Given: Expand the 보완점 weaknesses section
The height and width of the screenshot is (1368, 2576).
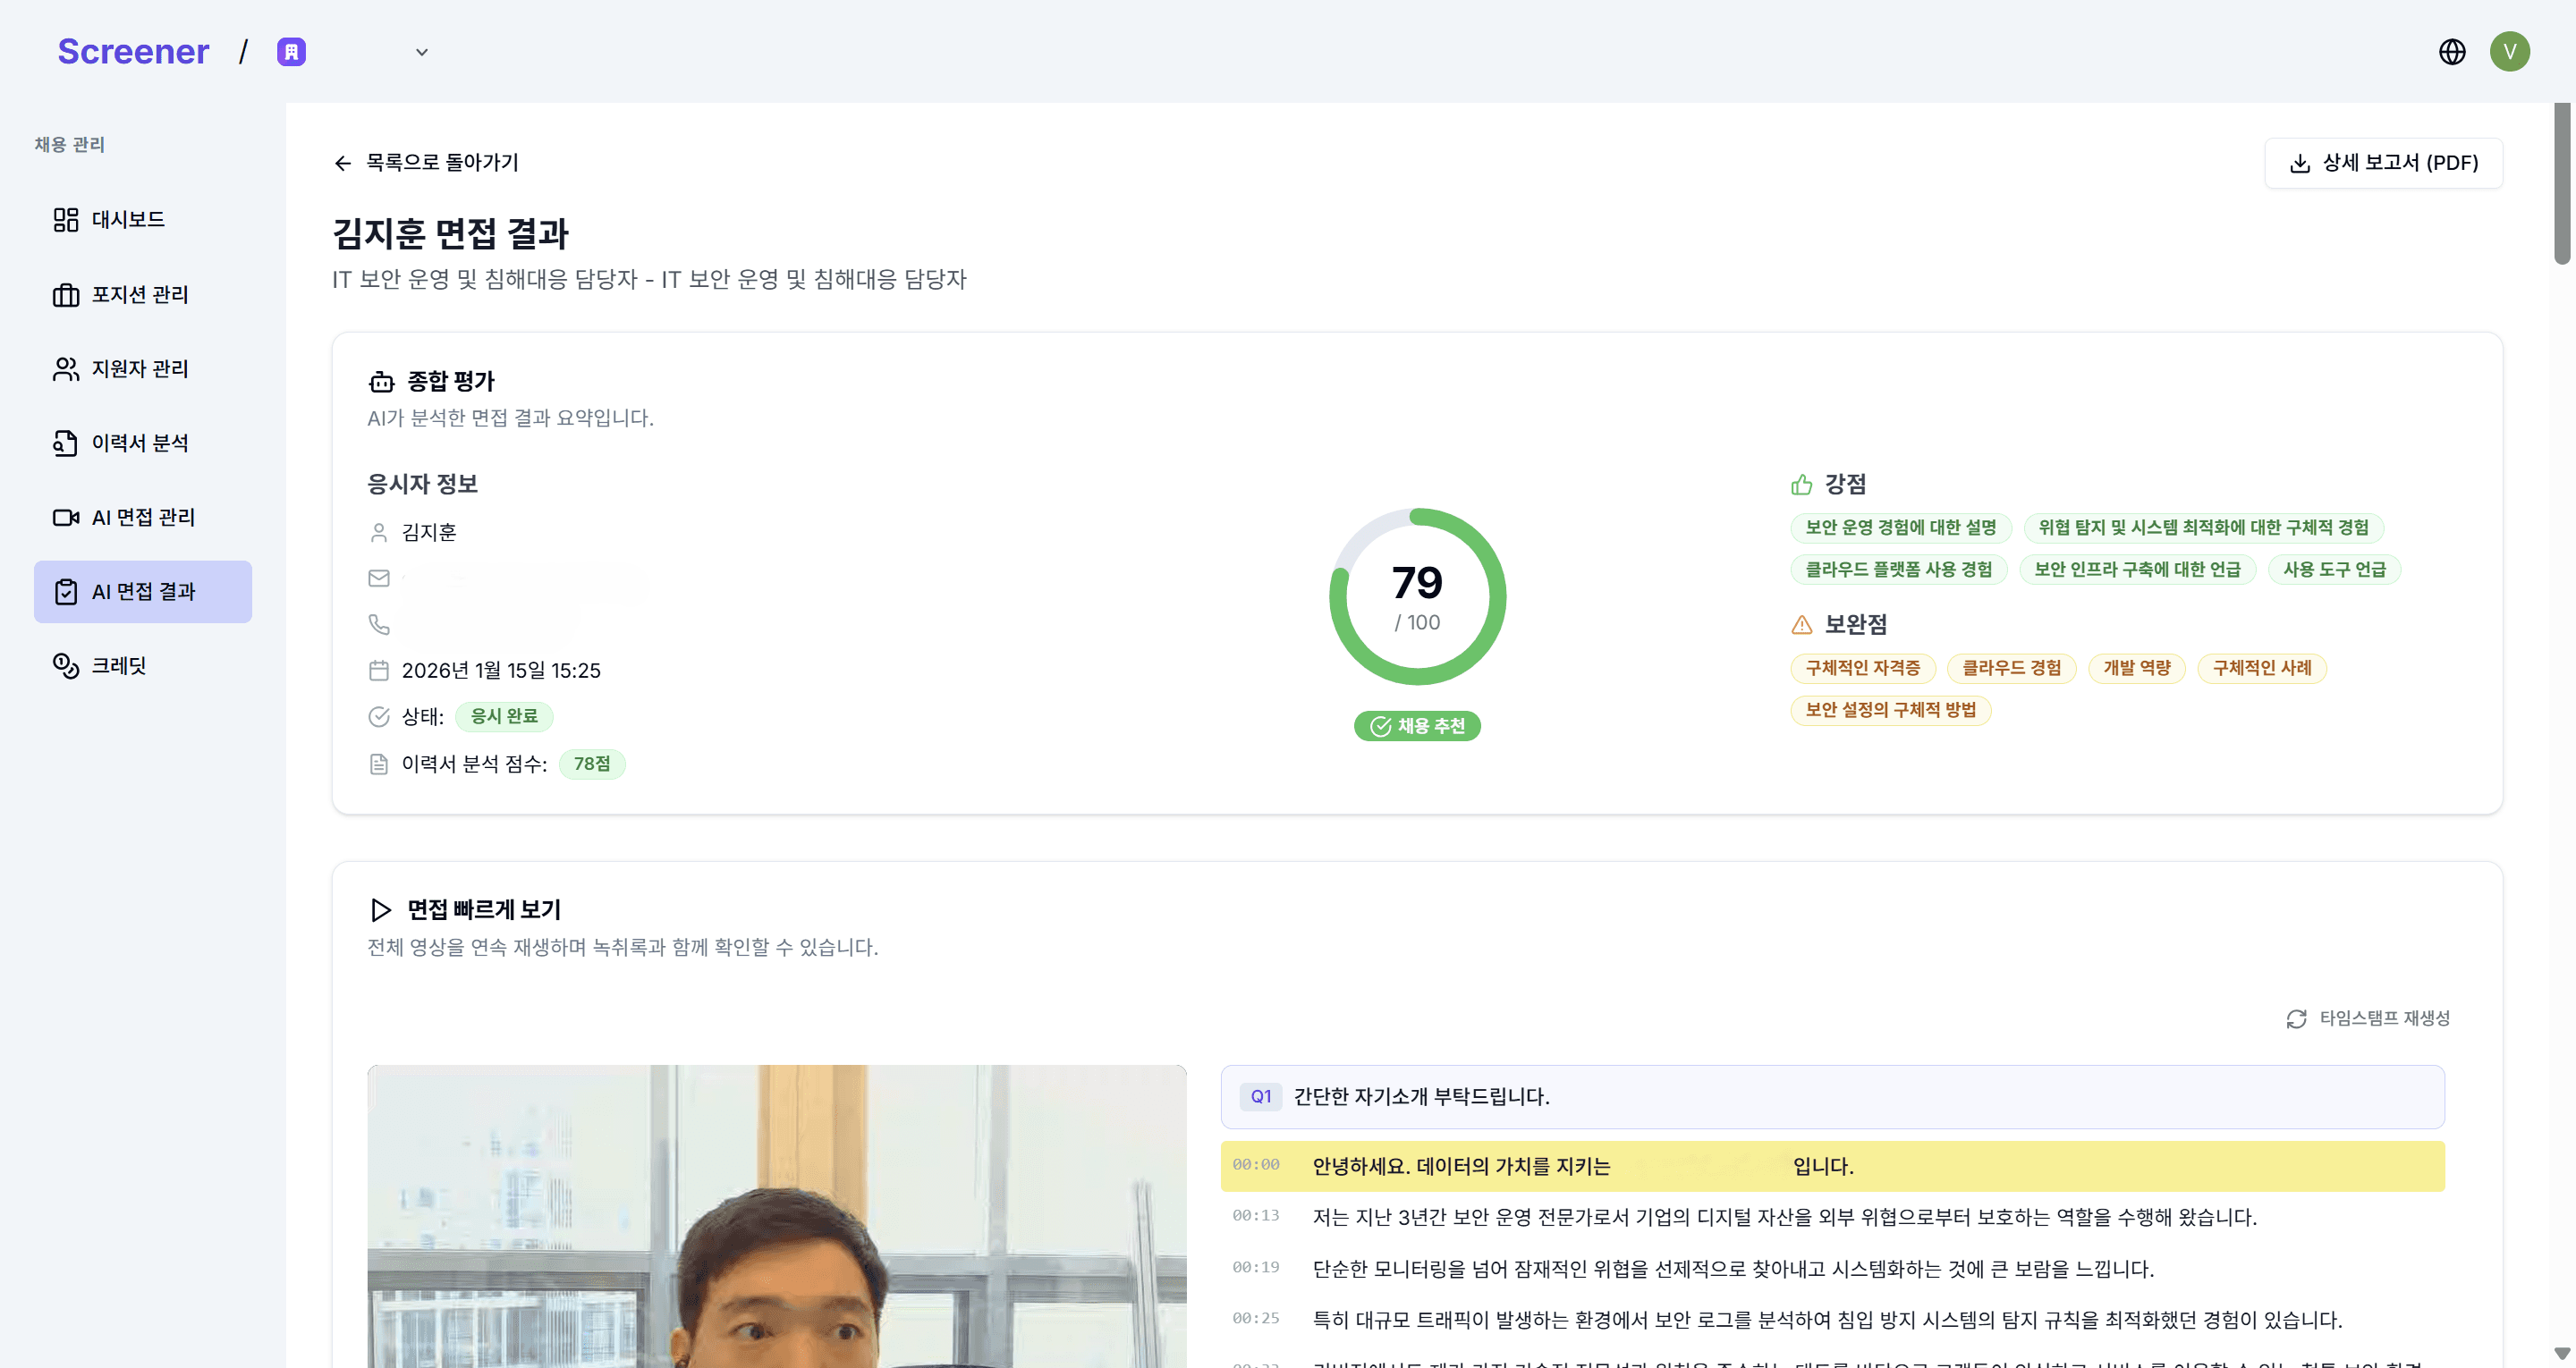Looking at the screenshot, I should (1856, 624).
